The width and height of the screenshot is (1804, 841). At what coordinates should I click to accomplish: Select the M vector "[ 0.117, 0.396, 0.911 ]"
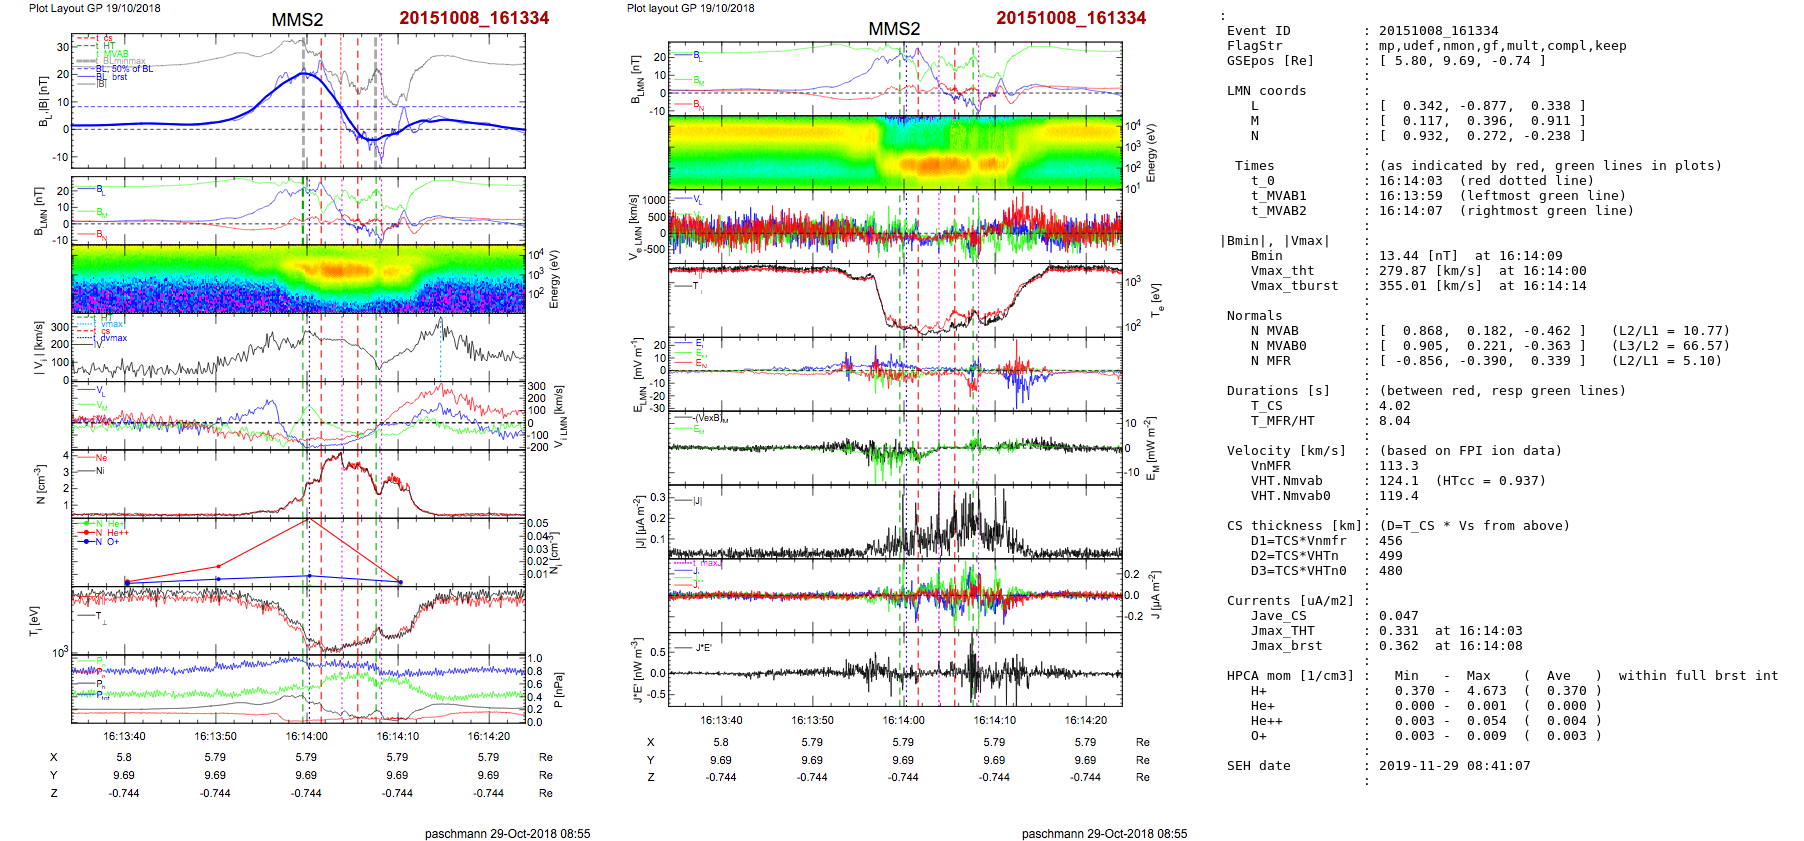pyautogui.click(x=1483, y=121)
